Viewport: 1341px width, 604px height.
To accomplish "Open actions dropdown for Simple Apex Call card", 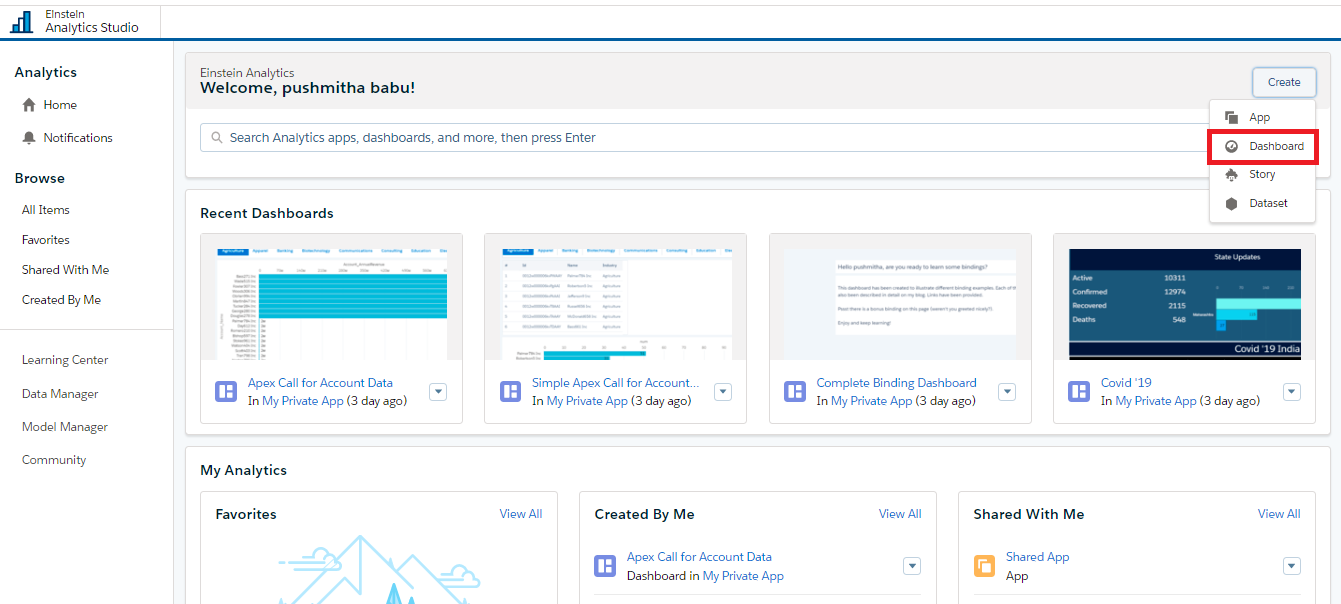I will pos(723,392).
